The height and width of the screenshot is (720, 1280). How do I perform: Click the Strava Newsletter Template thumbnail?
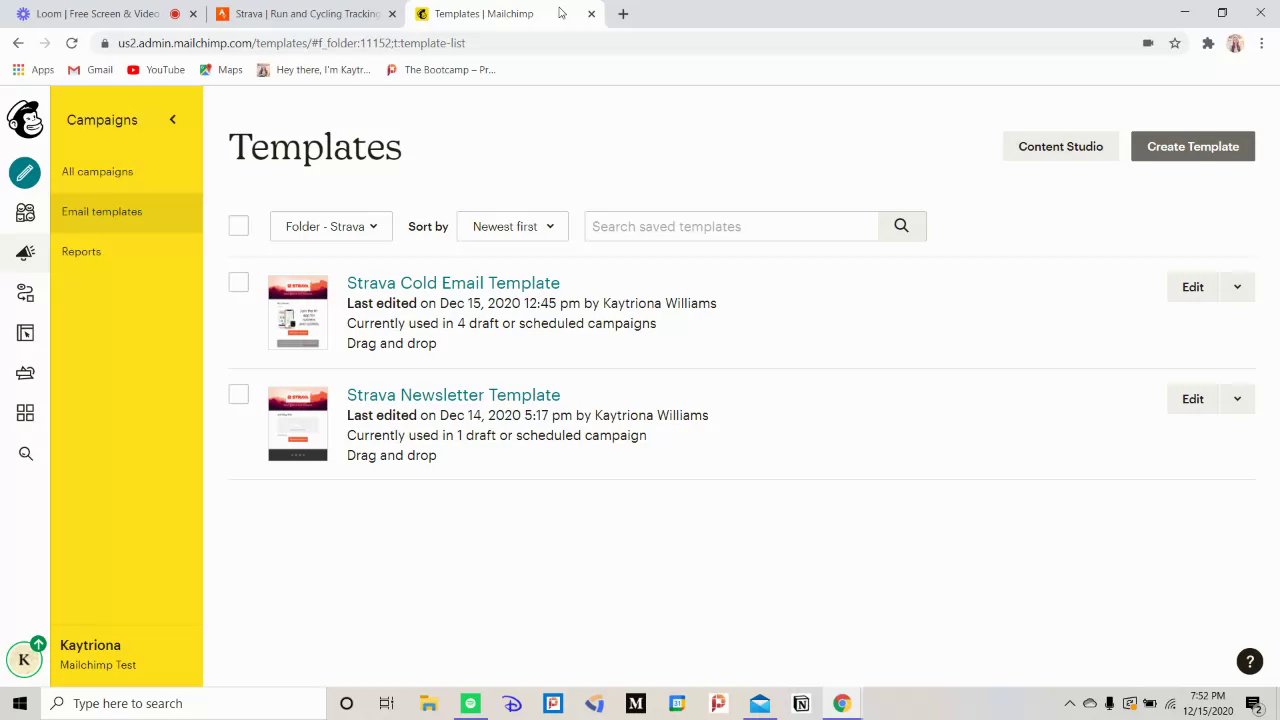[x=298, y=423]
